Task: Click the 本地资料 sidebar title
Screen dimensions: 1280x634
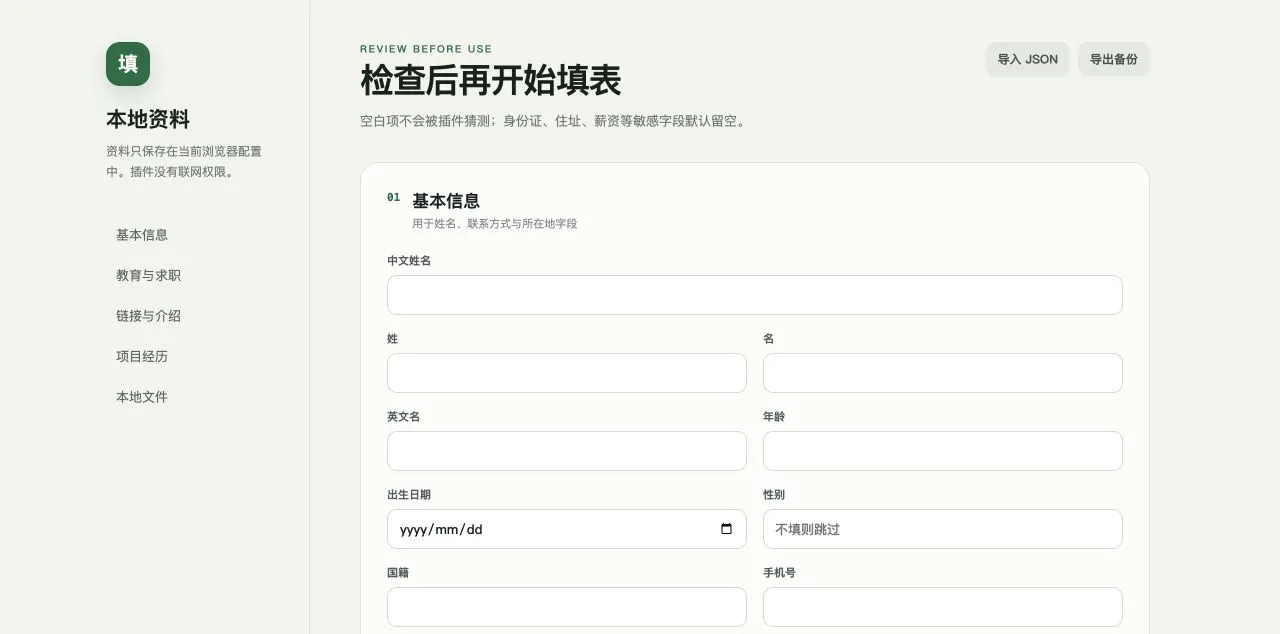Action: coord(148,119)
